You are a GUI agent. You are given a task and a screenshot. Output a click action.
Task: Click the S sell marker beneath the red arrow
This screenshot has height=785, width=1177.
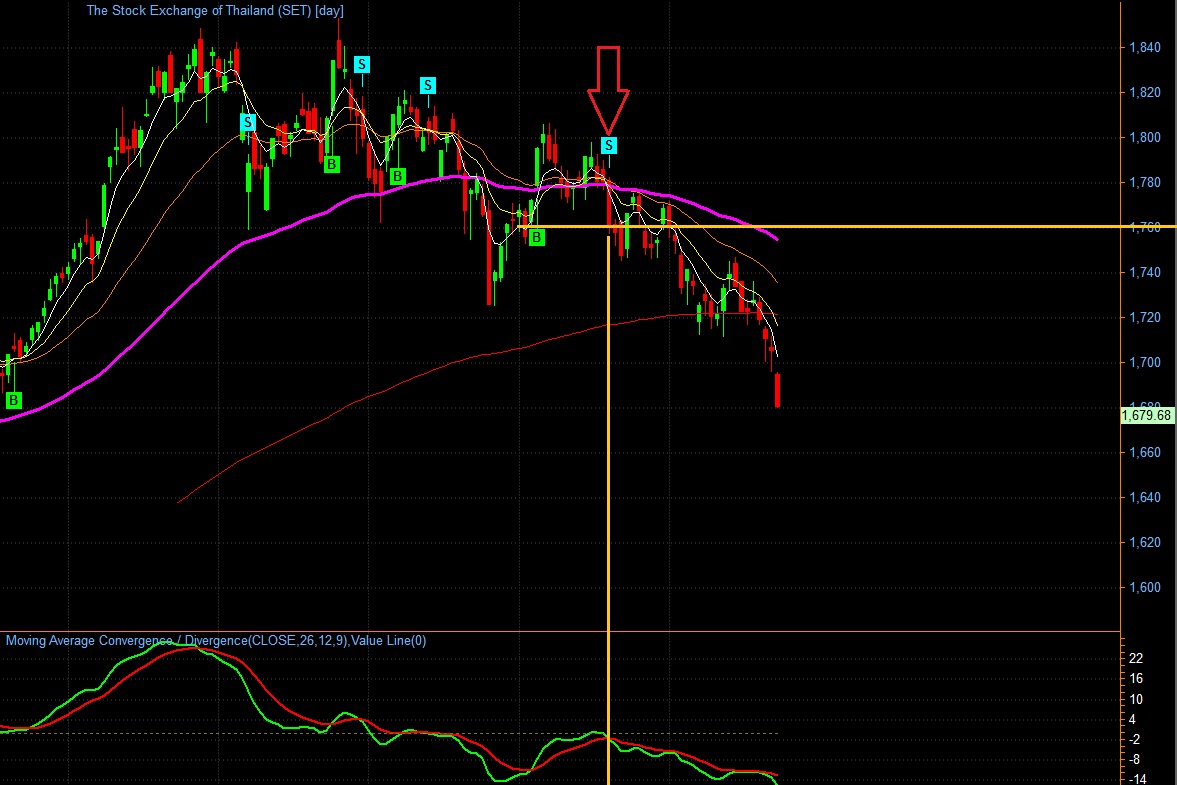pos(609,145)
